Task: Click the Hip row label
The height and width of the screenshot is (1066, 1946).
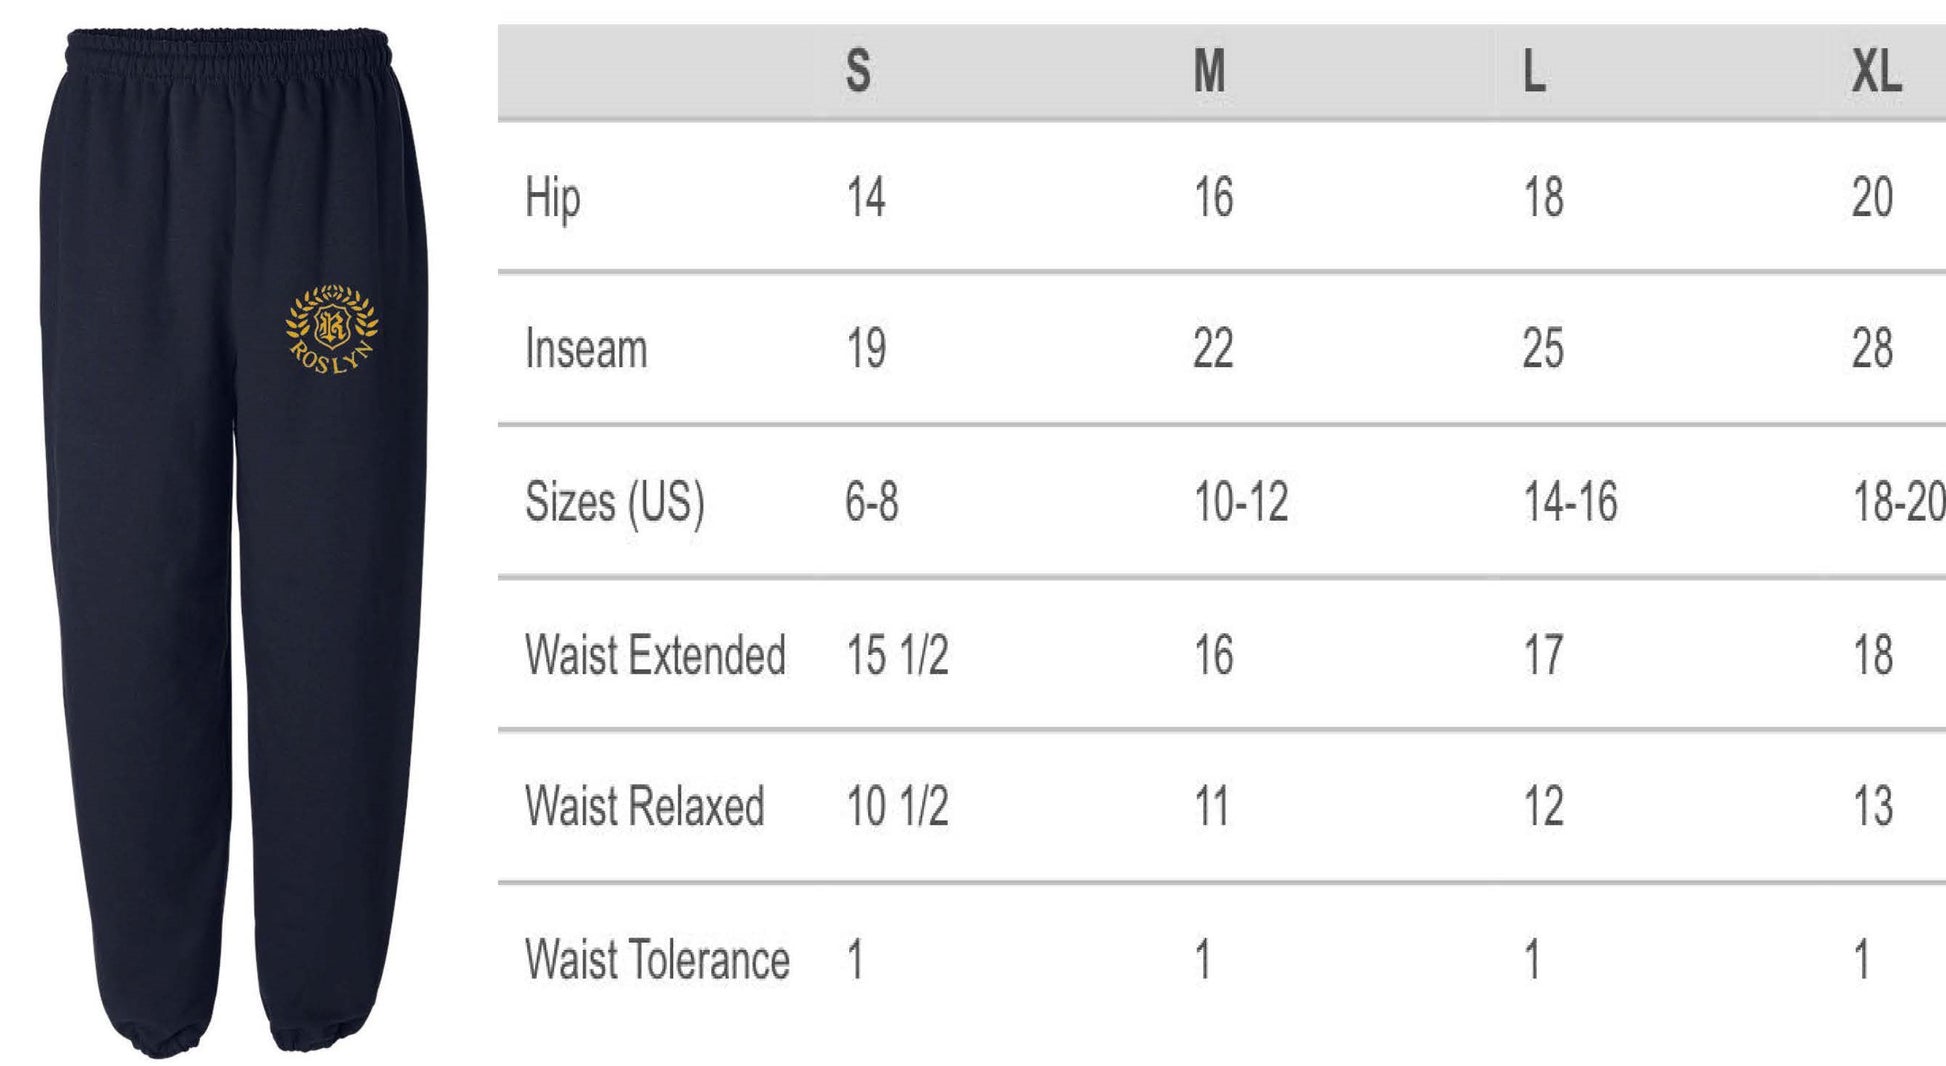Action: coord(552,198)
